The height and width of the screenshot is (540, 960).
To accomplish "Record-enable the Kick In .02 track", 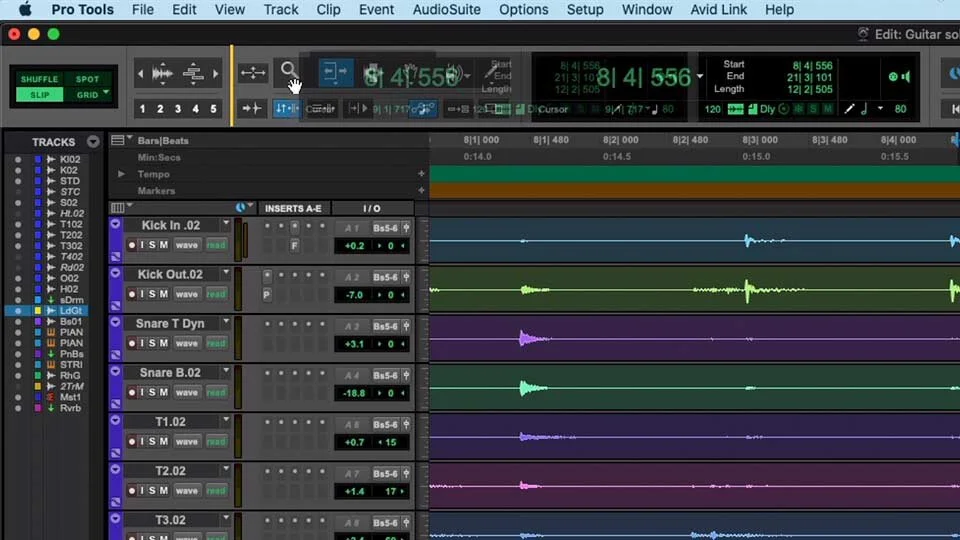I will pyautogui.click(x=132, y=245).
